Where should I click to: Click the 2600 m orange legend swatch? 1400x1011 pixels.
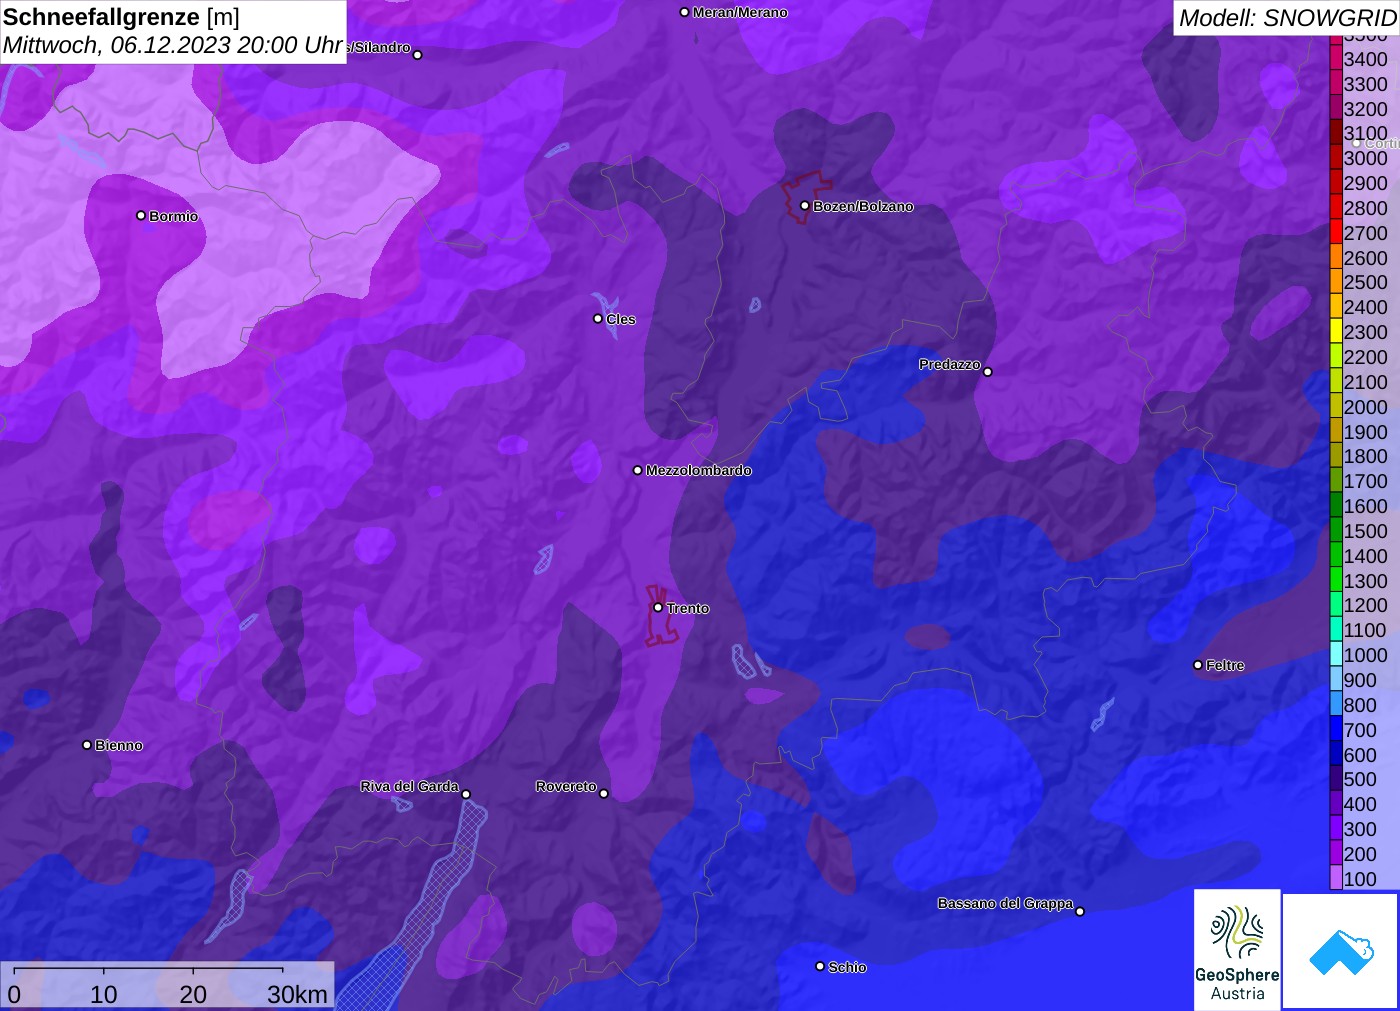pos(1336,257)
